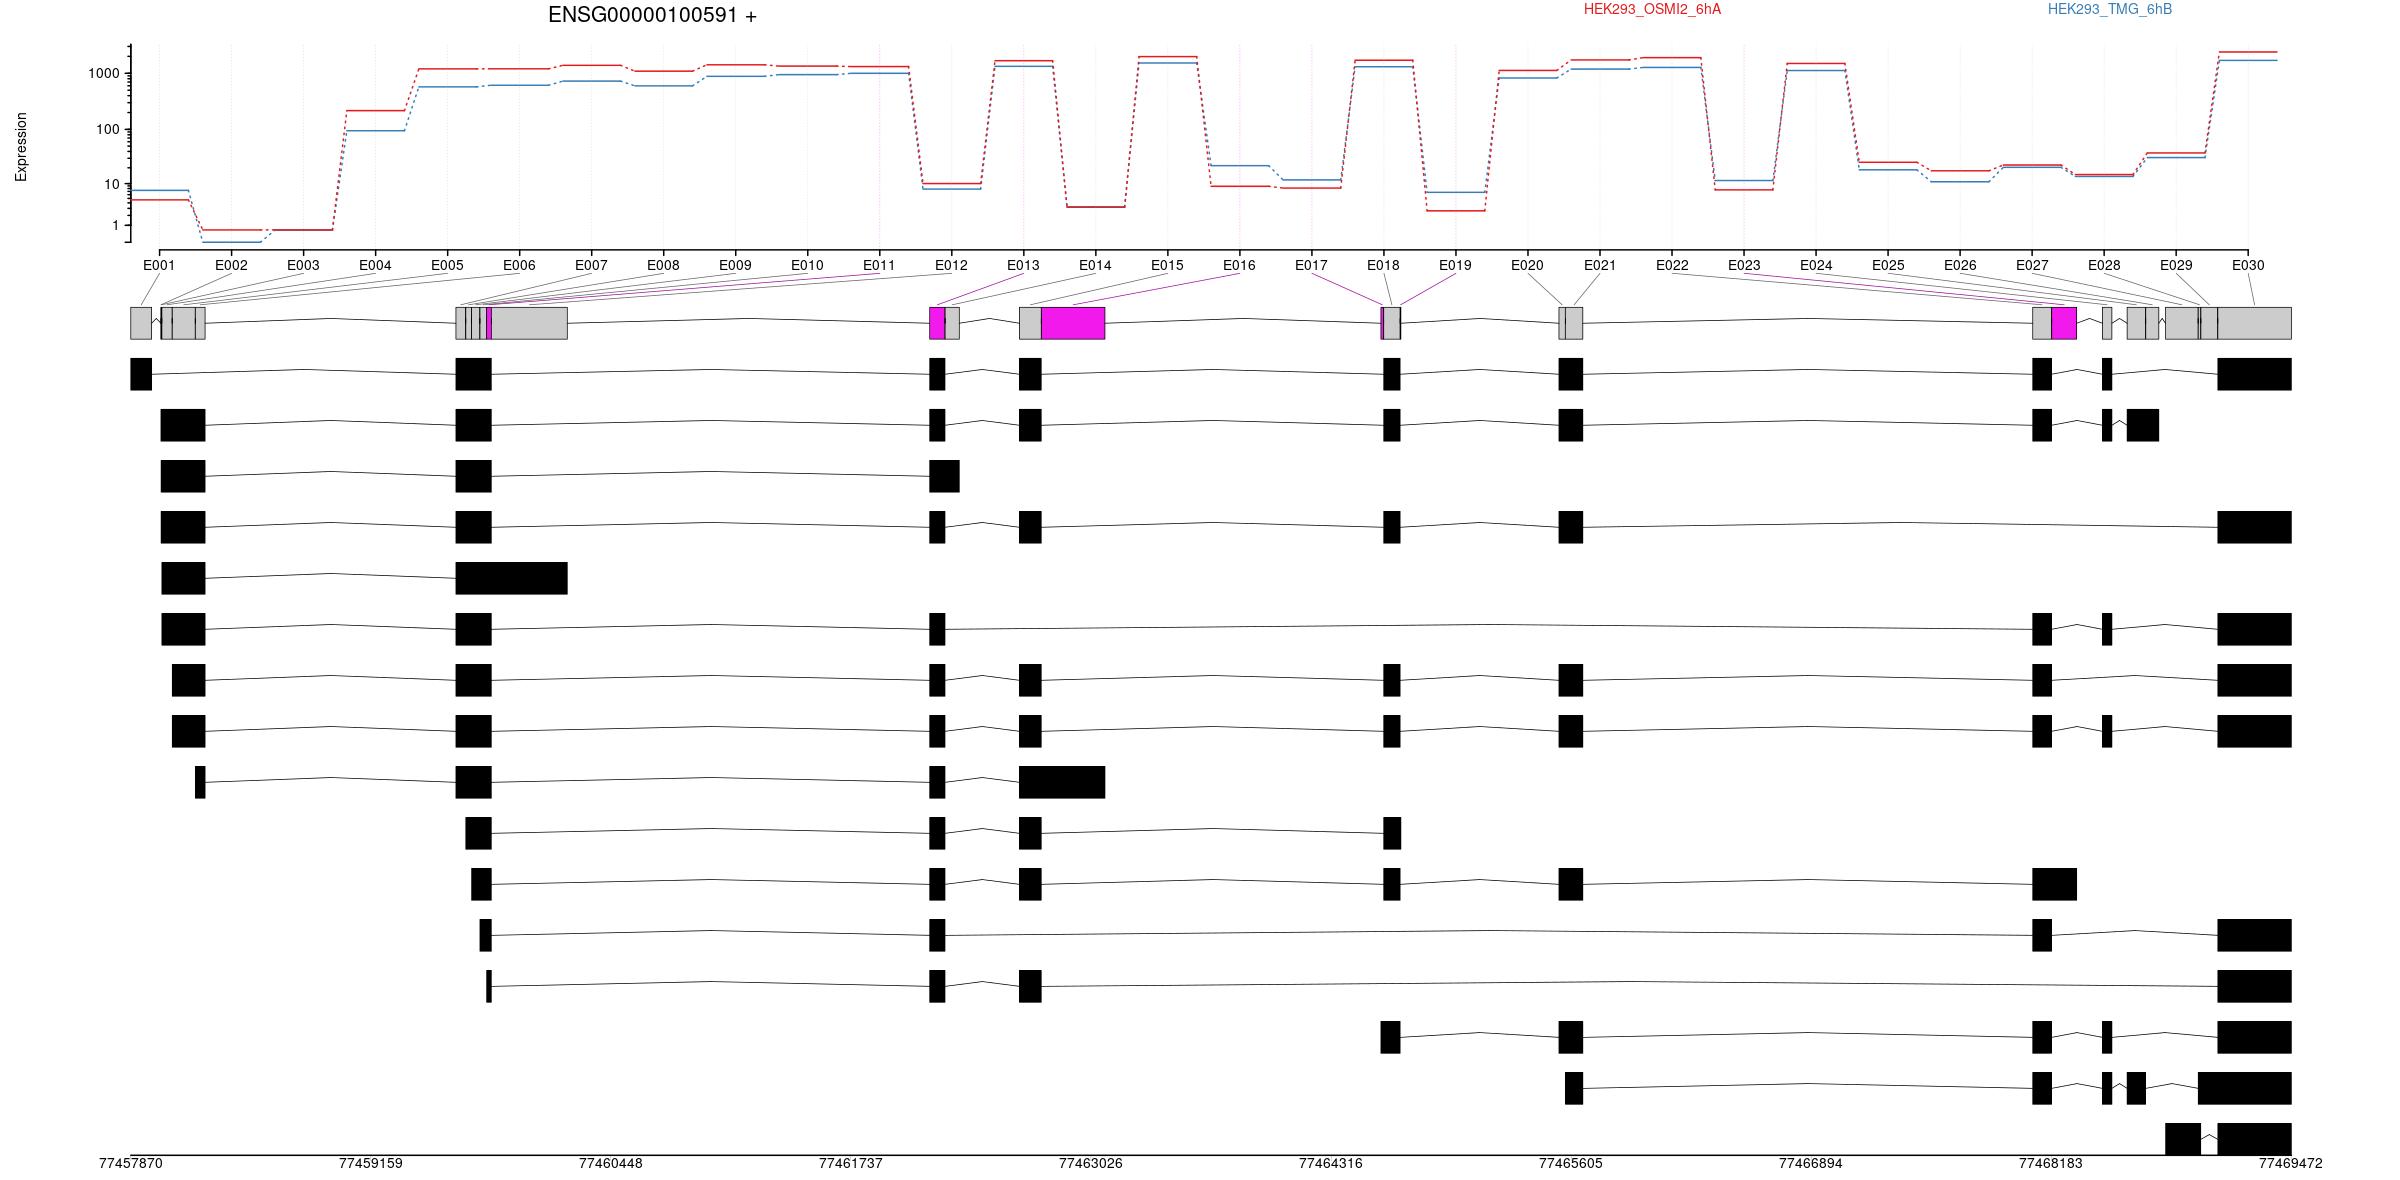This screenshot has height=1180, width=2400.
Task: Click exon label E009
Action: coord(735,265)
